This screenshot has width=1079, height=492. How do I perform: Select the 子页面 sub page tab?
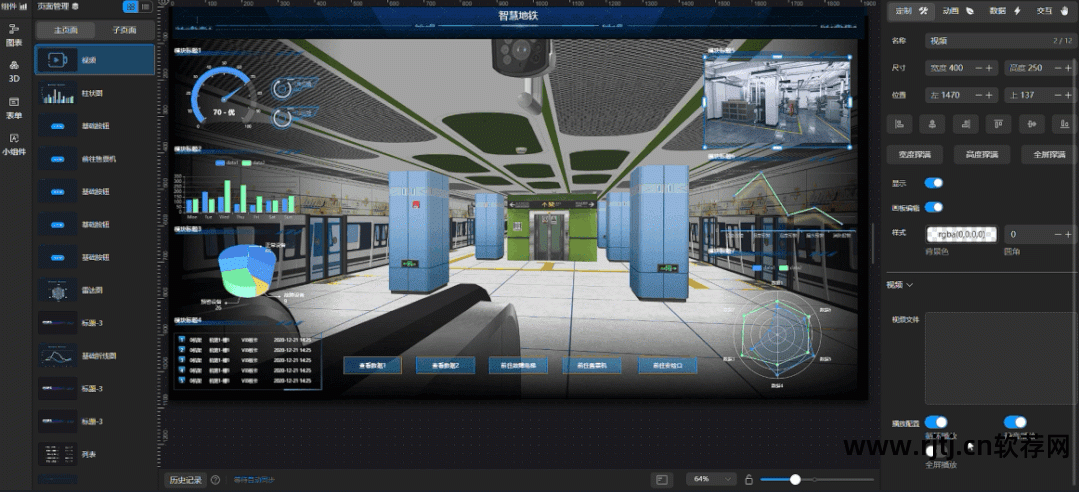point(124,30)
